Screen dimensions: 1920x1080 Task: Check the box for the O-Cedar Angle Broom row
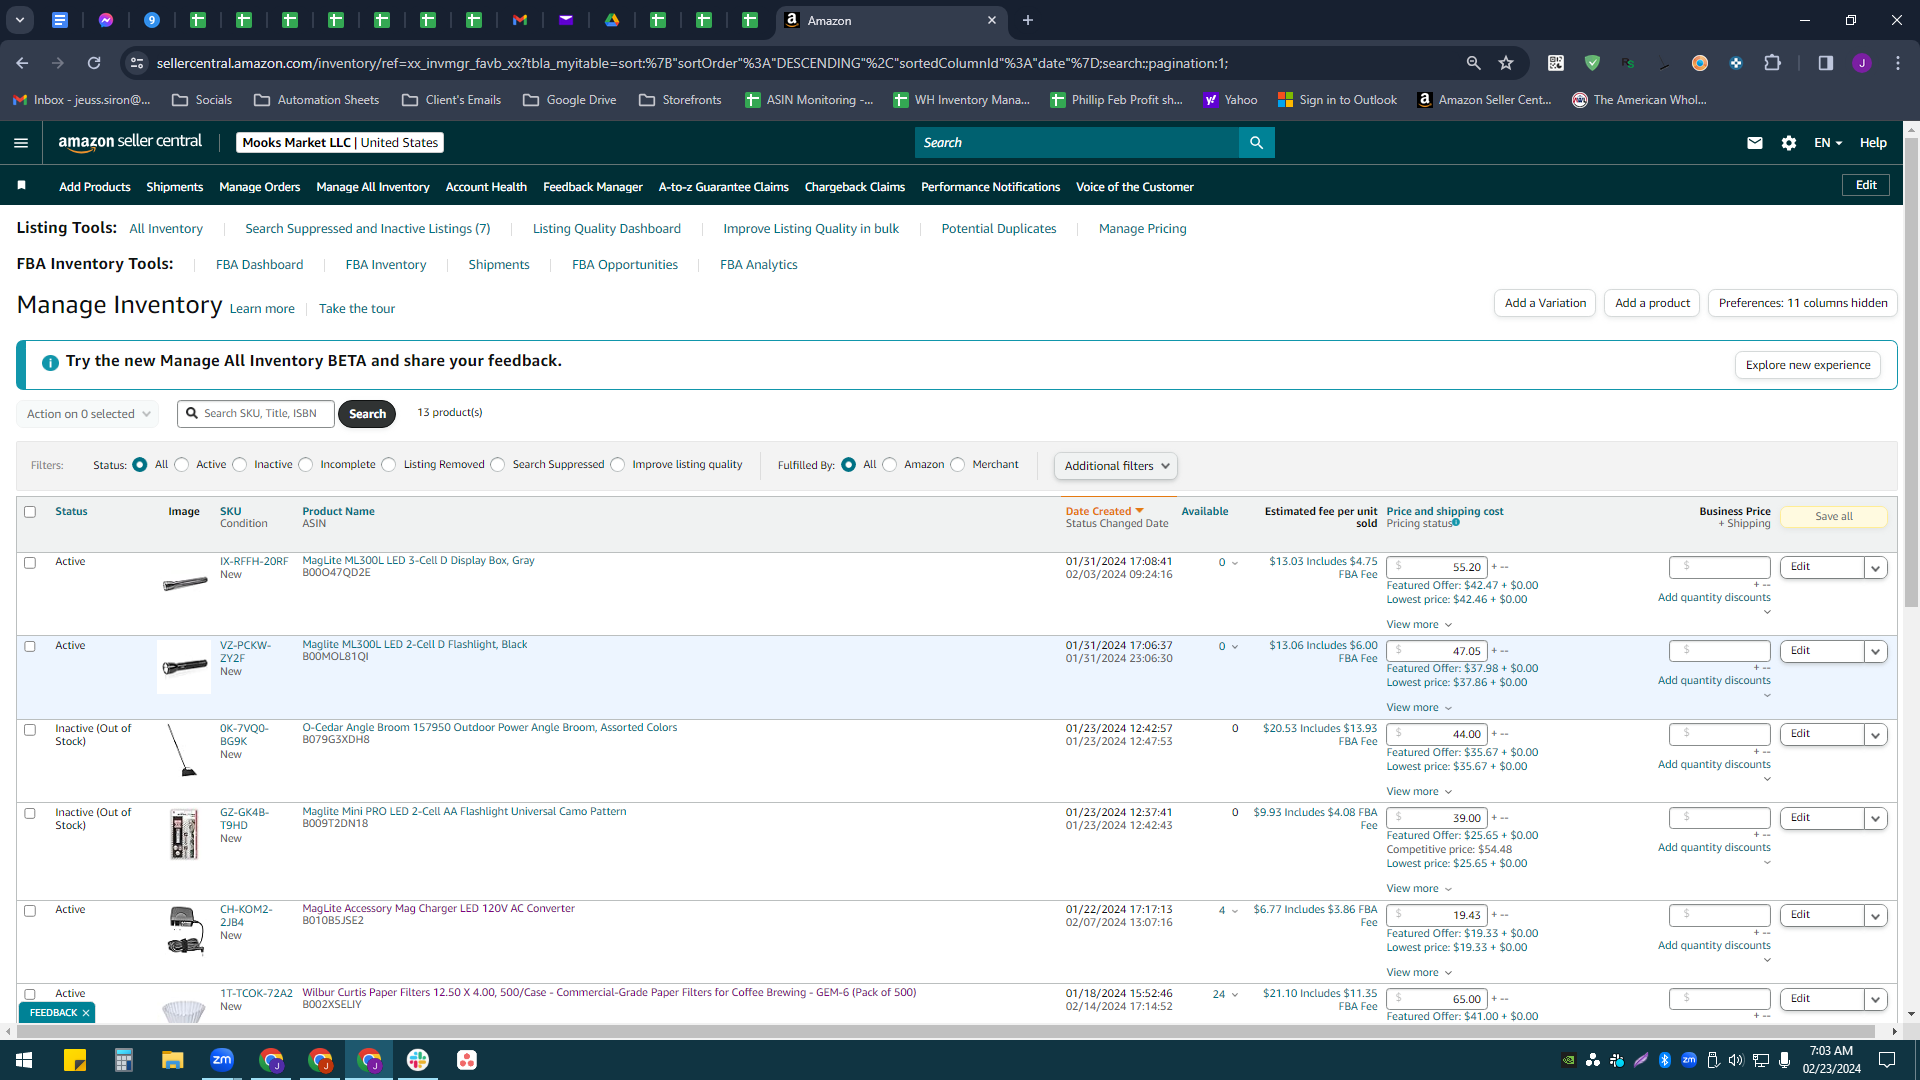(30, 730)
